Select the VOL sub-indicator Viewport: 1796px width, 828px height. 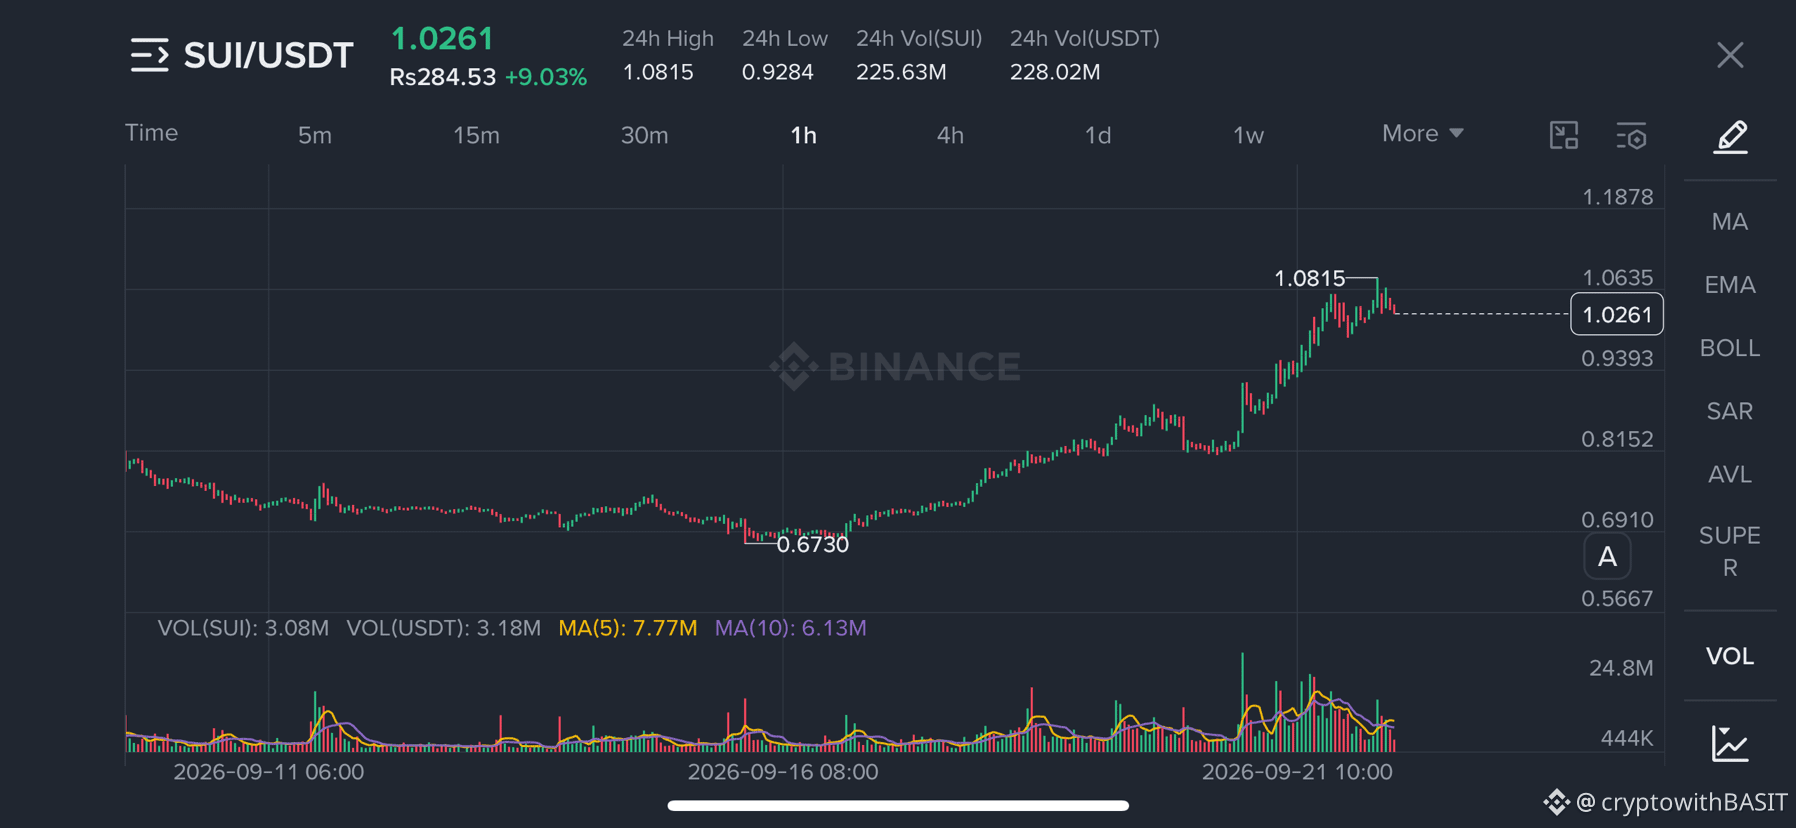[1730, 656]
